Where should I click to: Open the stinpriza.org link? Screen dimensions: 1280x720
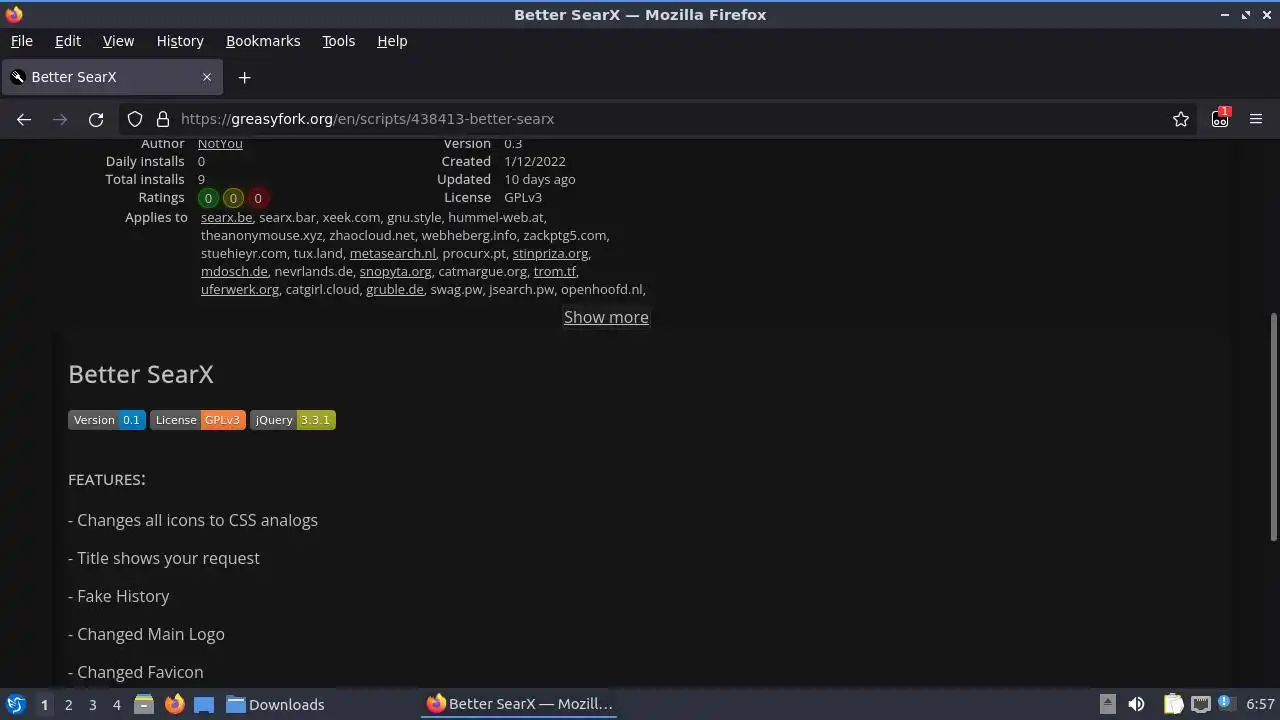coord(550,253)
